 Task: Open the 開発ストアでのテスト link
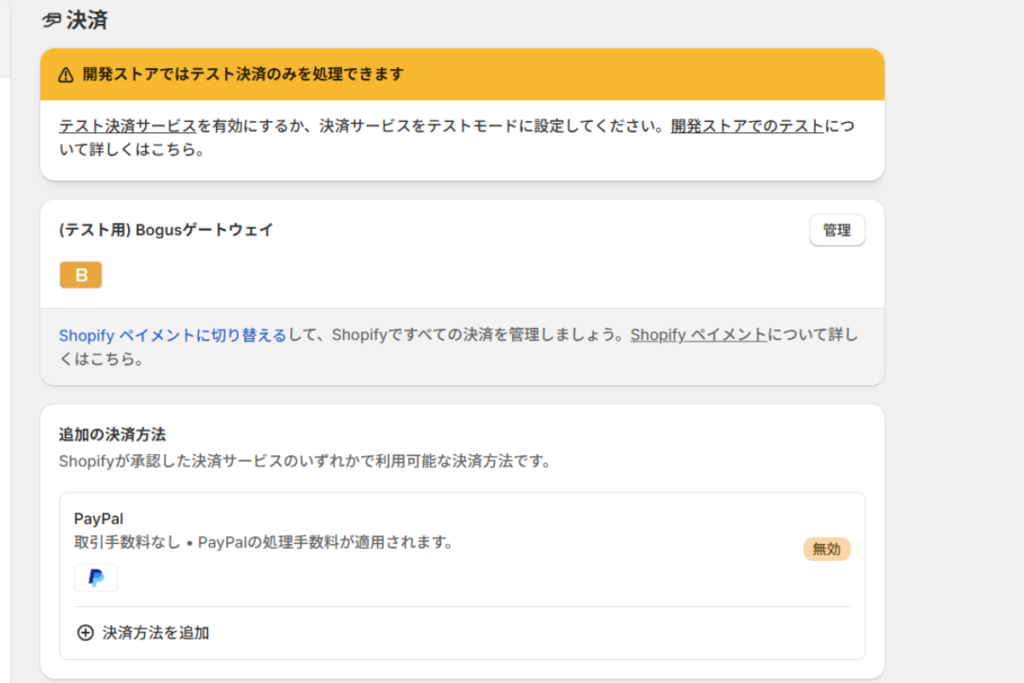coord(747,127)
